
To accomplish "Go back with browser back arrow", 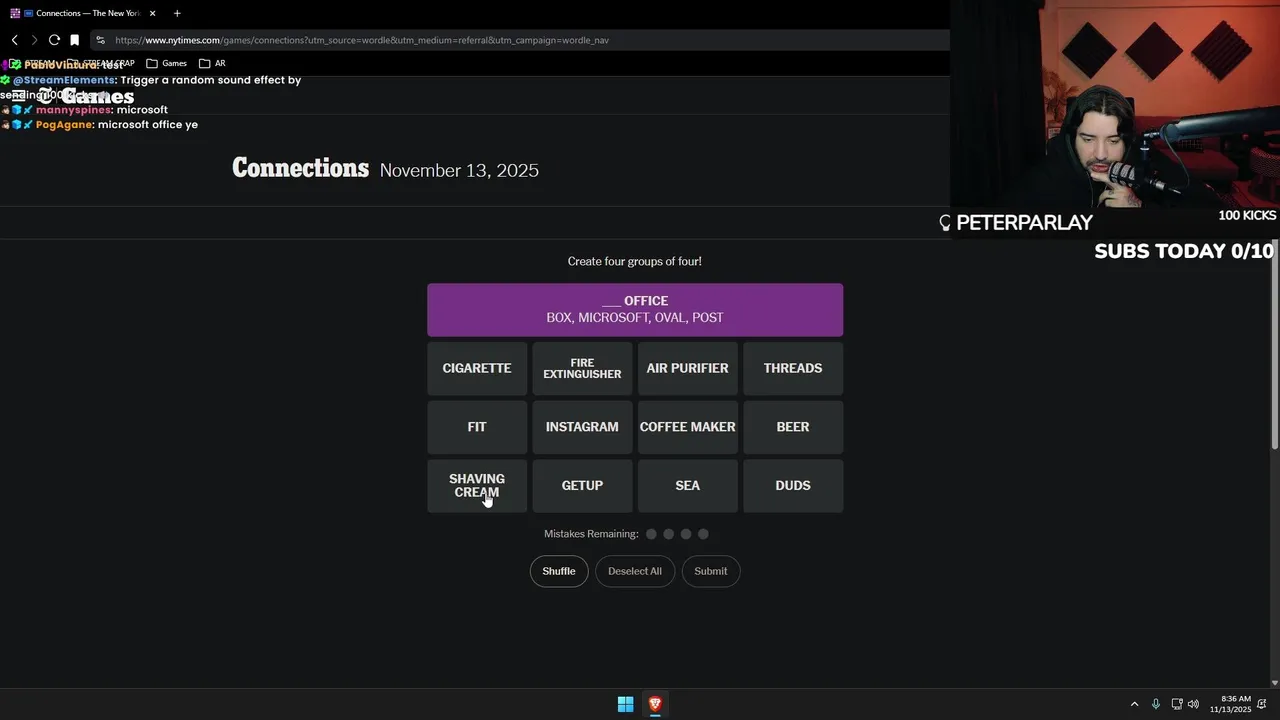I will [15, 40].
